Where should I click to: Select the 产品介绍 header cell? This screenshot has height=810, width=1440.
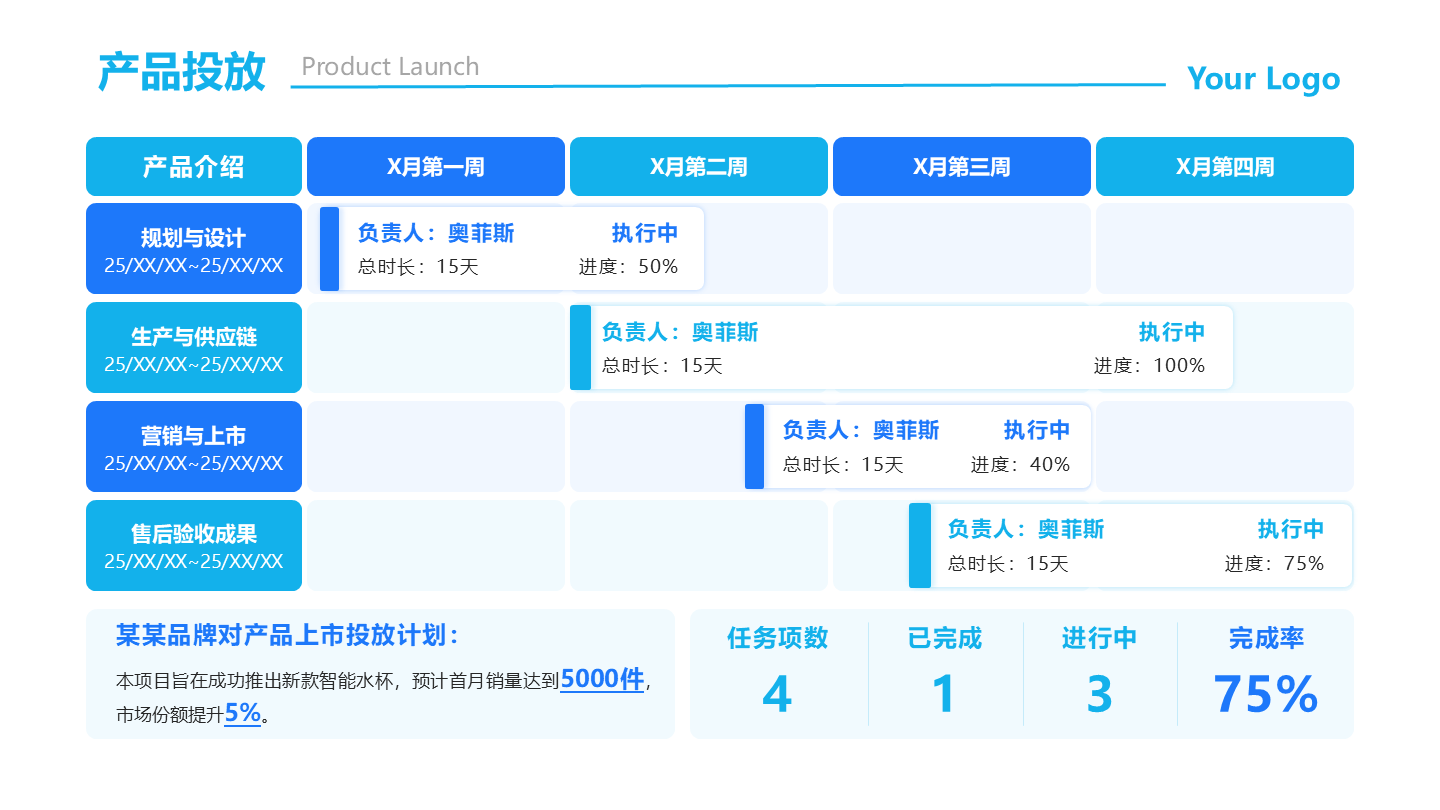pos(194,167)
